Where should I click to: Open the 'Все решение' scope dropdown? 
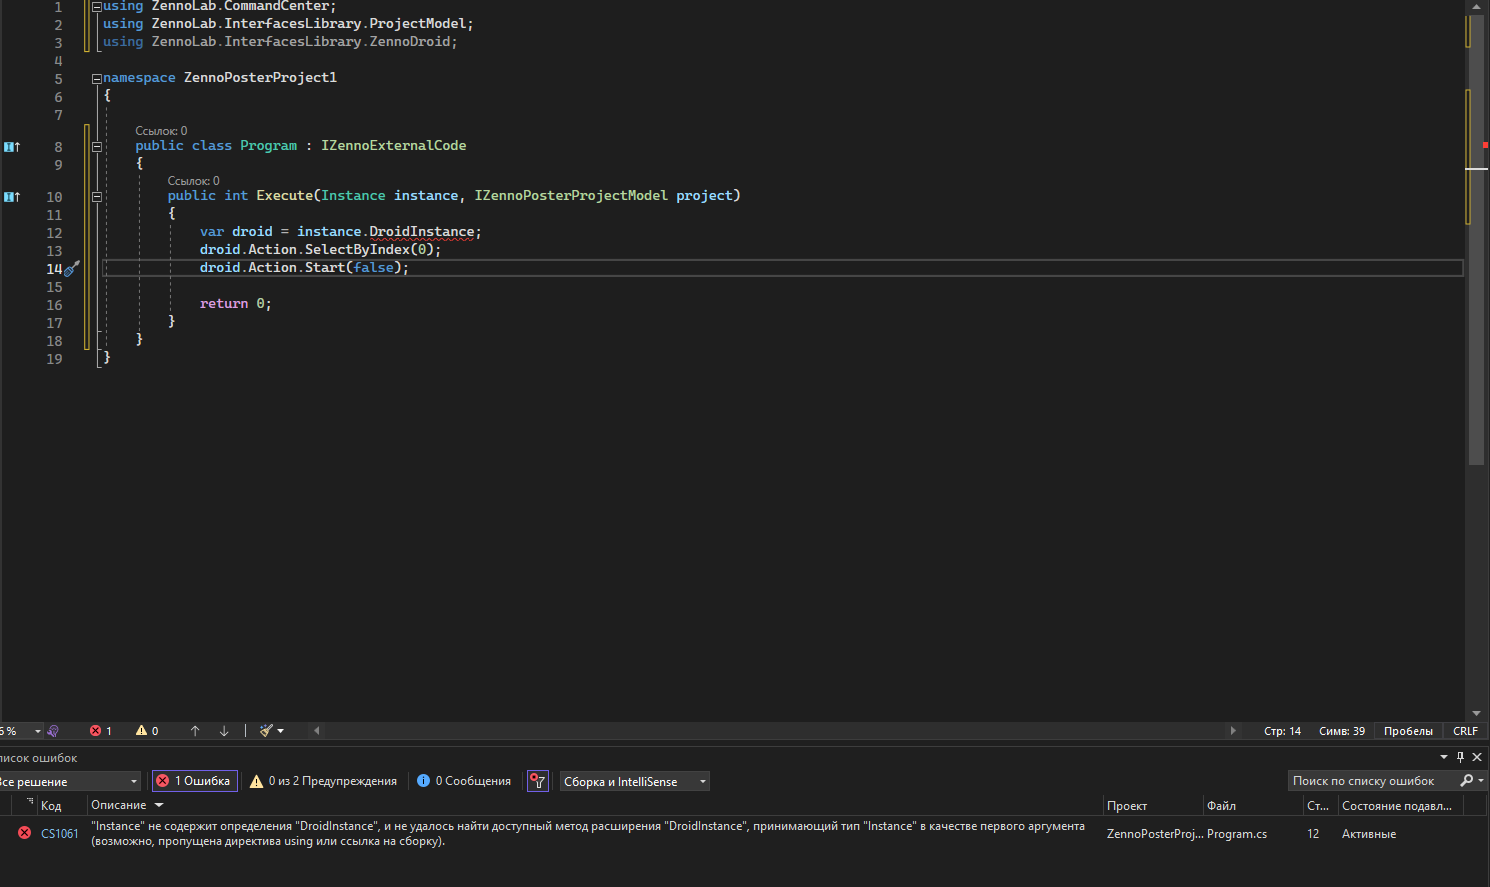(68, 781)
